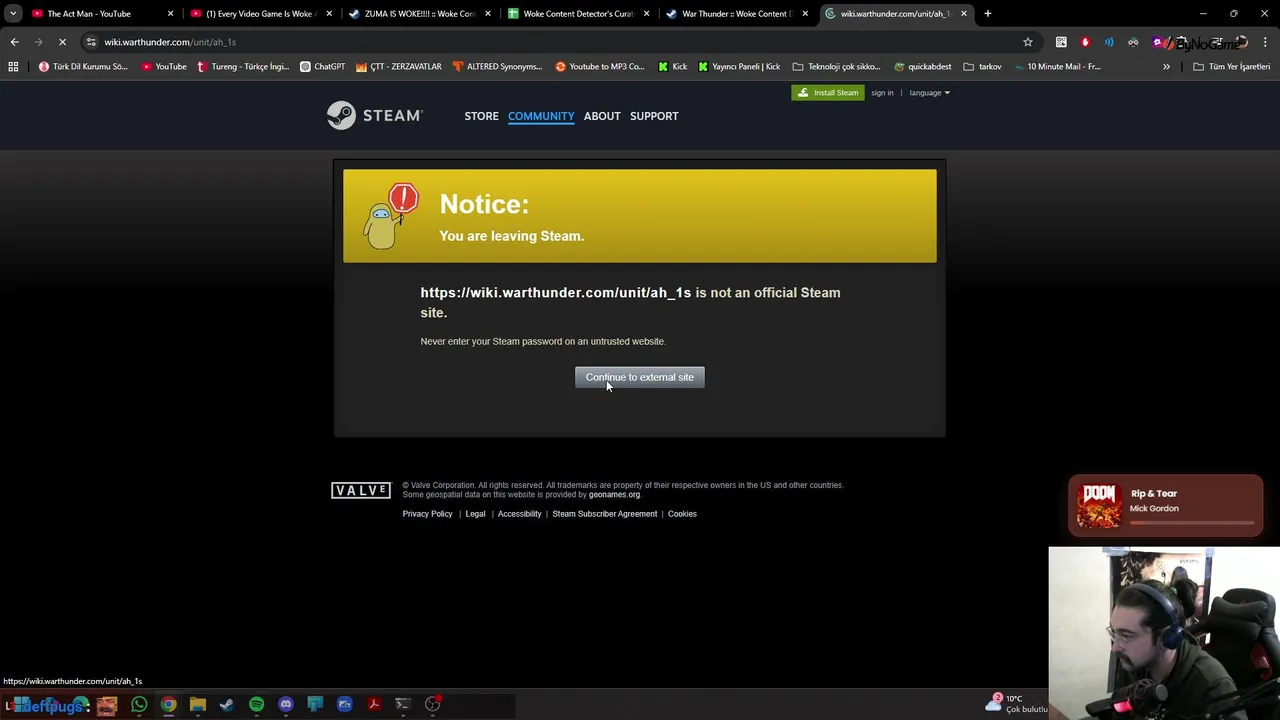The image size is (1280, 720).
Task: Expand the language dropdown
Action: [x=929, y=93]
